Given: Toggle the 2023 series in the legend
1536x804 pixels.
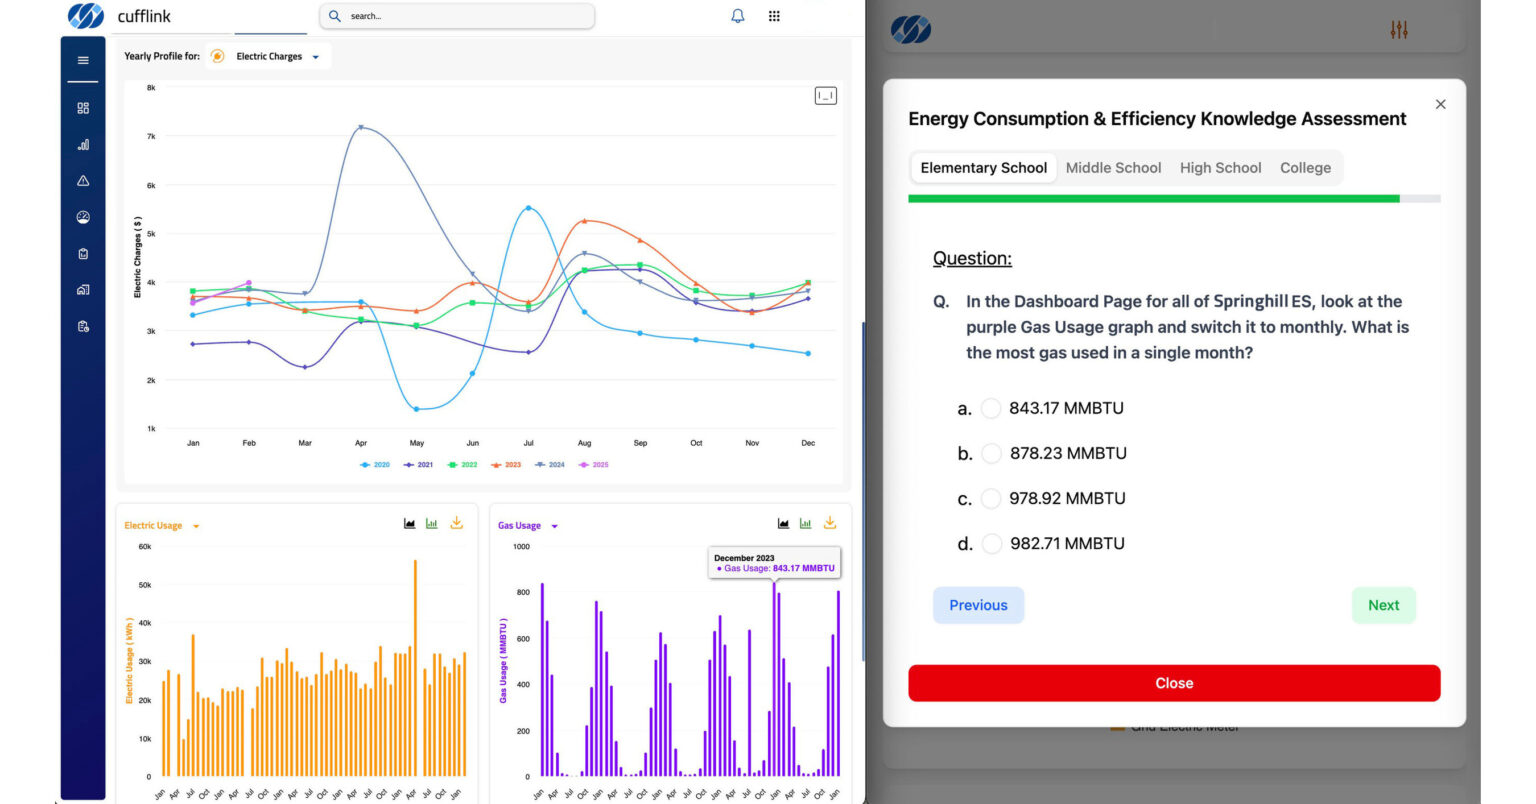Looking at the screenshot, I should (x=506, y=465).
